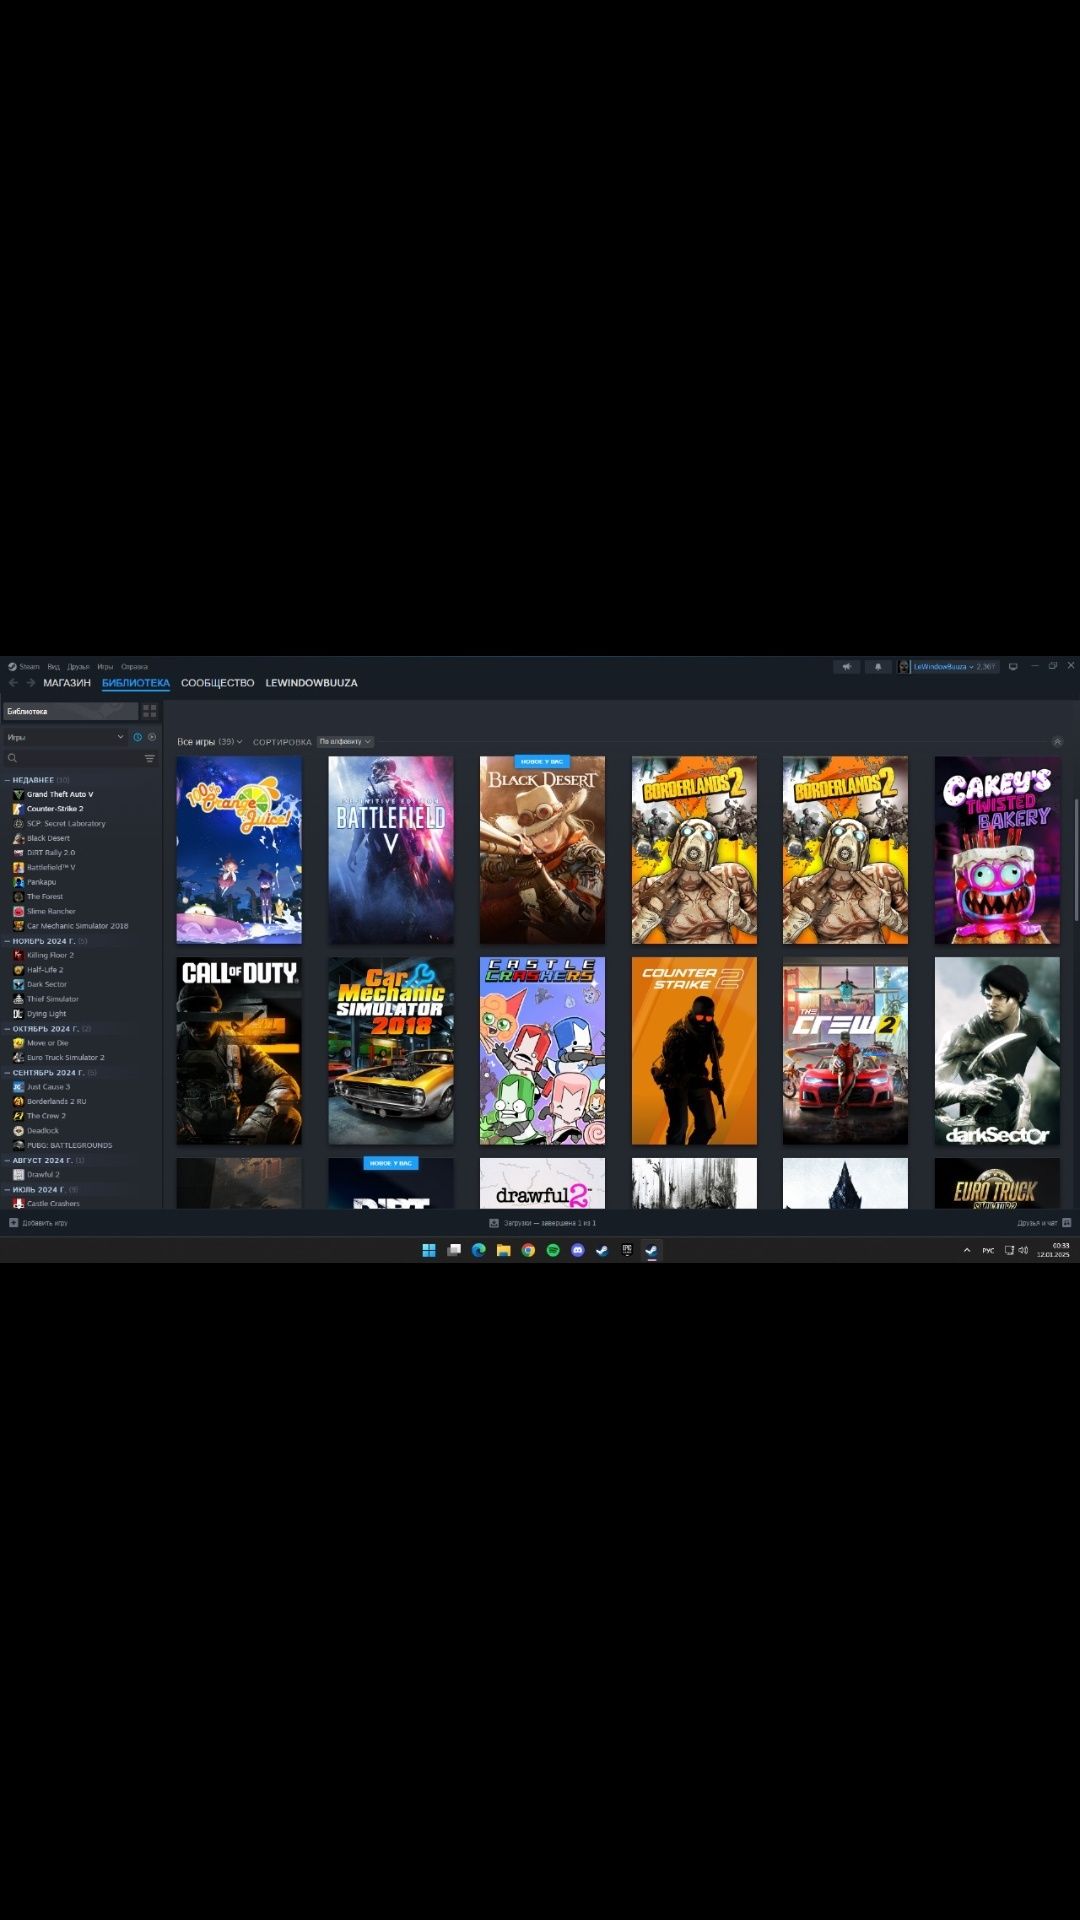Go forward with the right arrow

(x=31, y=683)
